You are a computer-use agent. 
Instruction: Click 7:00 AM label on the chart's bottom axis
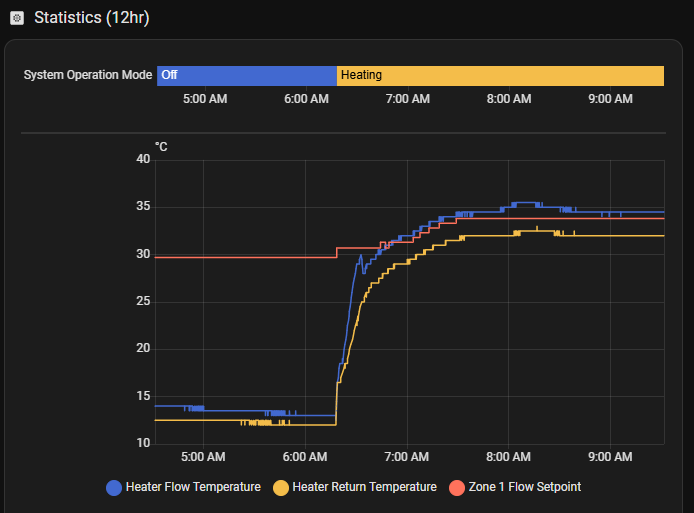click(406, 457)
